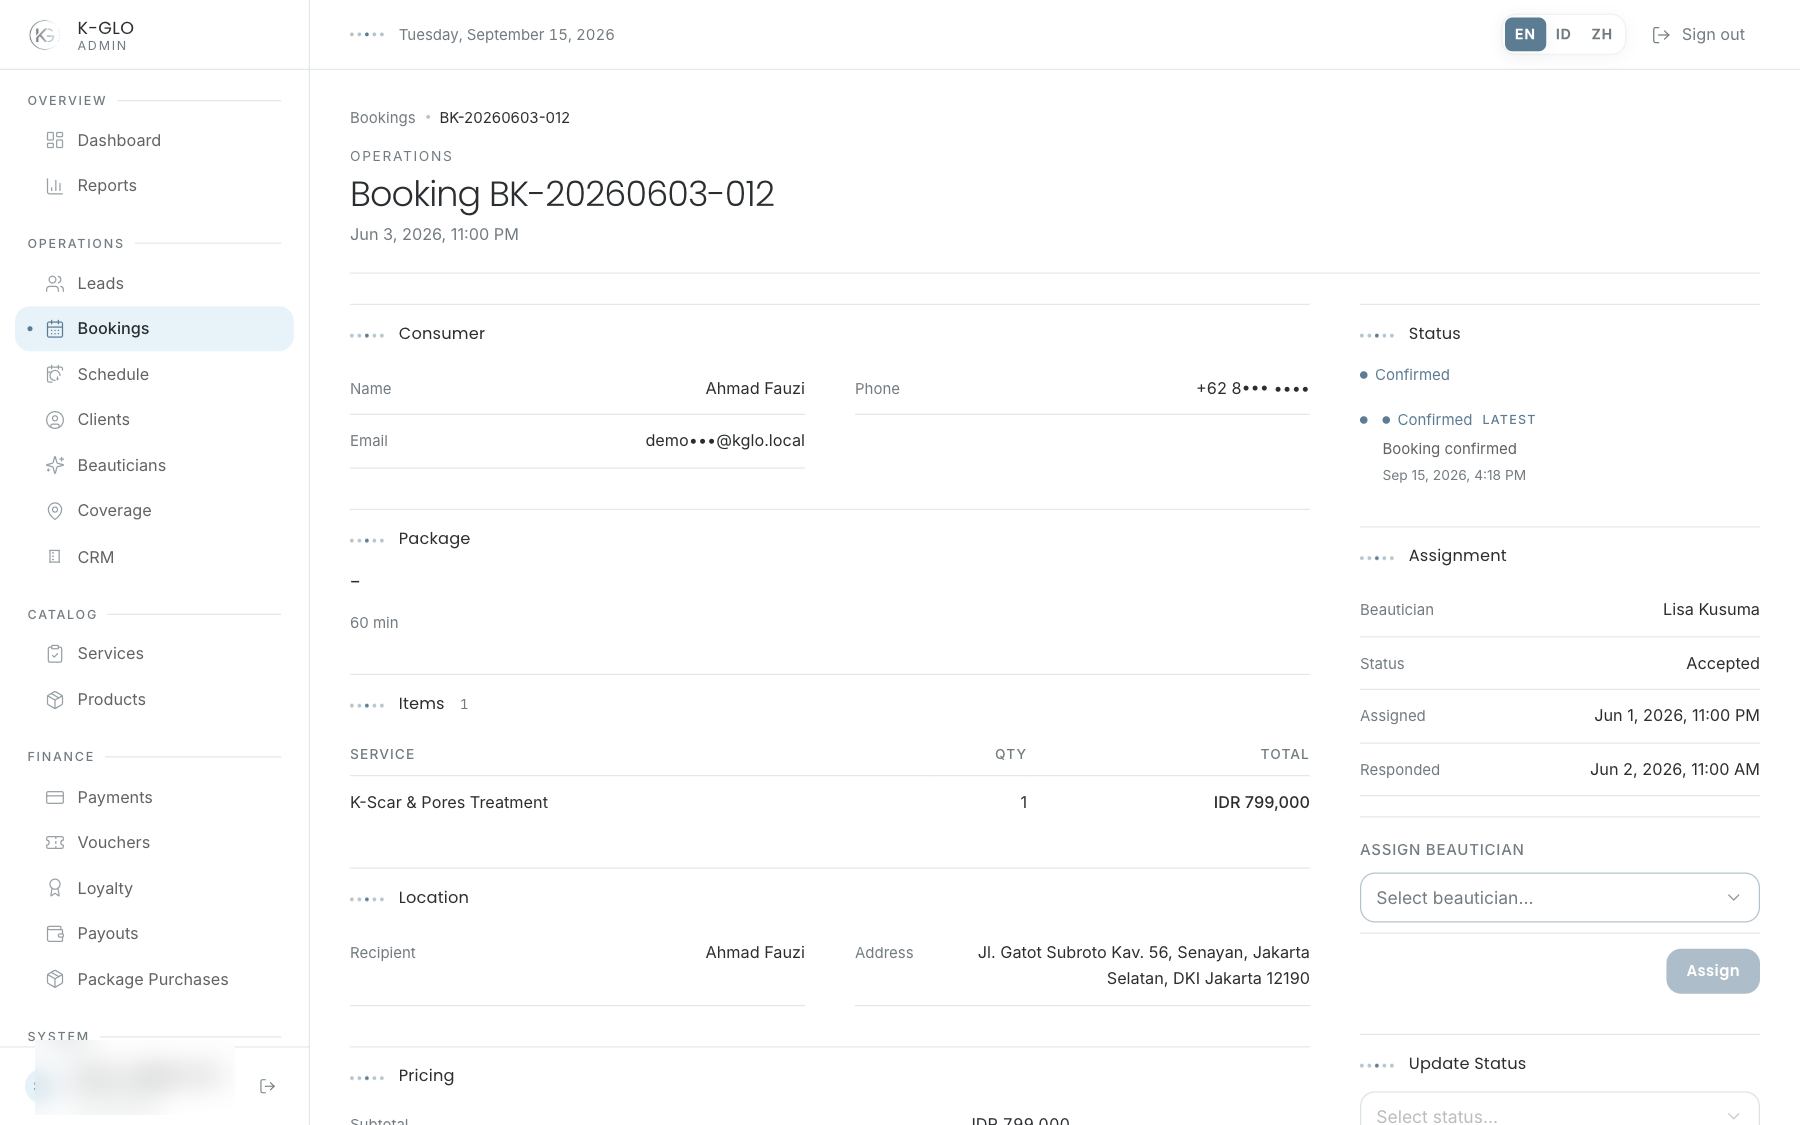Click the email demo•••@kglo.local
The image size is (1800, 1125).
pyautogui.click(x=725, y=441)
